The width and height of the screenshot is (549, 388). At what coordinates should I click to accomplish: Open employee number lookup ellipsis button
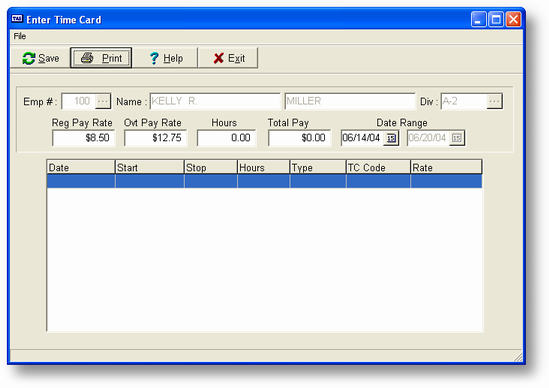point(103,101)
